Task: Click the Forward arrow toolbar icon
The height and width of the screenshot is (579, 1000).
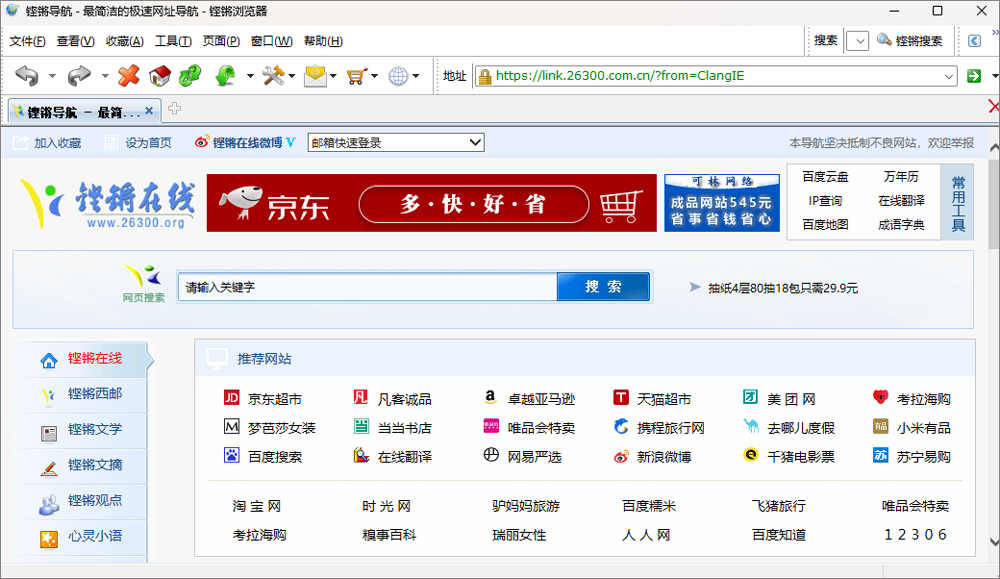Action: 79,76
